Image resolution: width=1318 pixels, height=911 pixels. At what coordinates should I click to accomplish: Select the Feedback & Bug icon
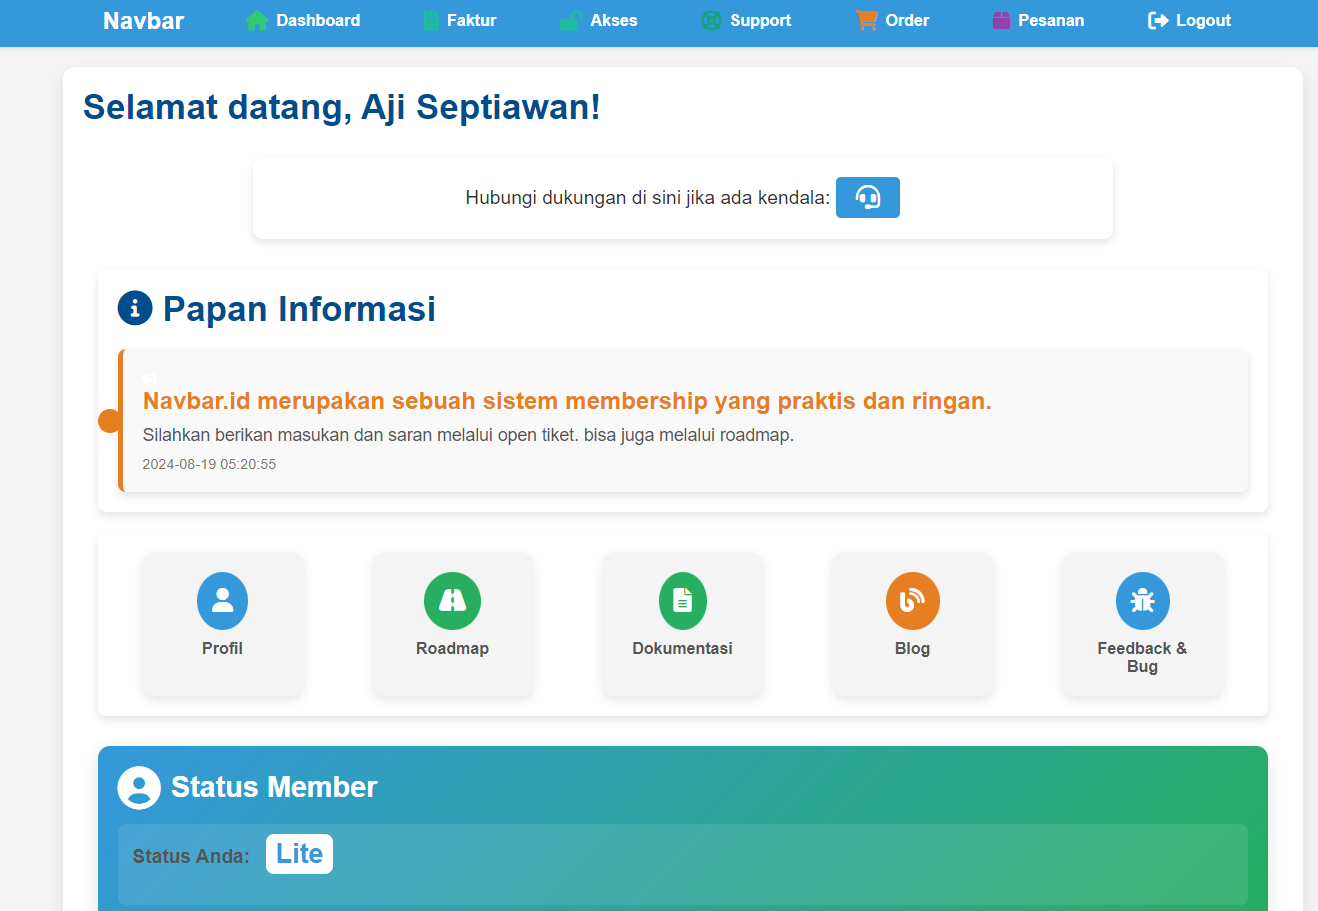tap(1142, 600)
